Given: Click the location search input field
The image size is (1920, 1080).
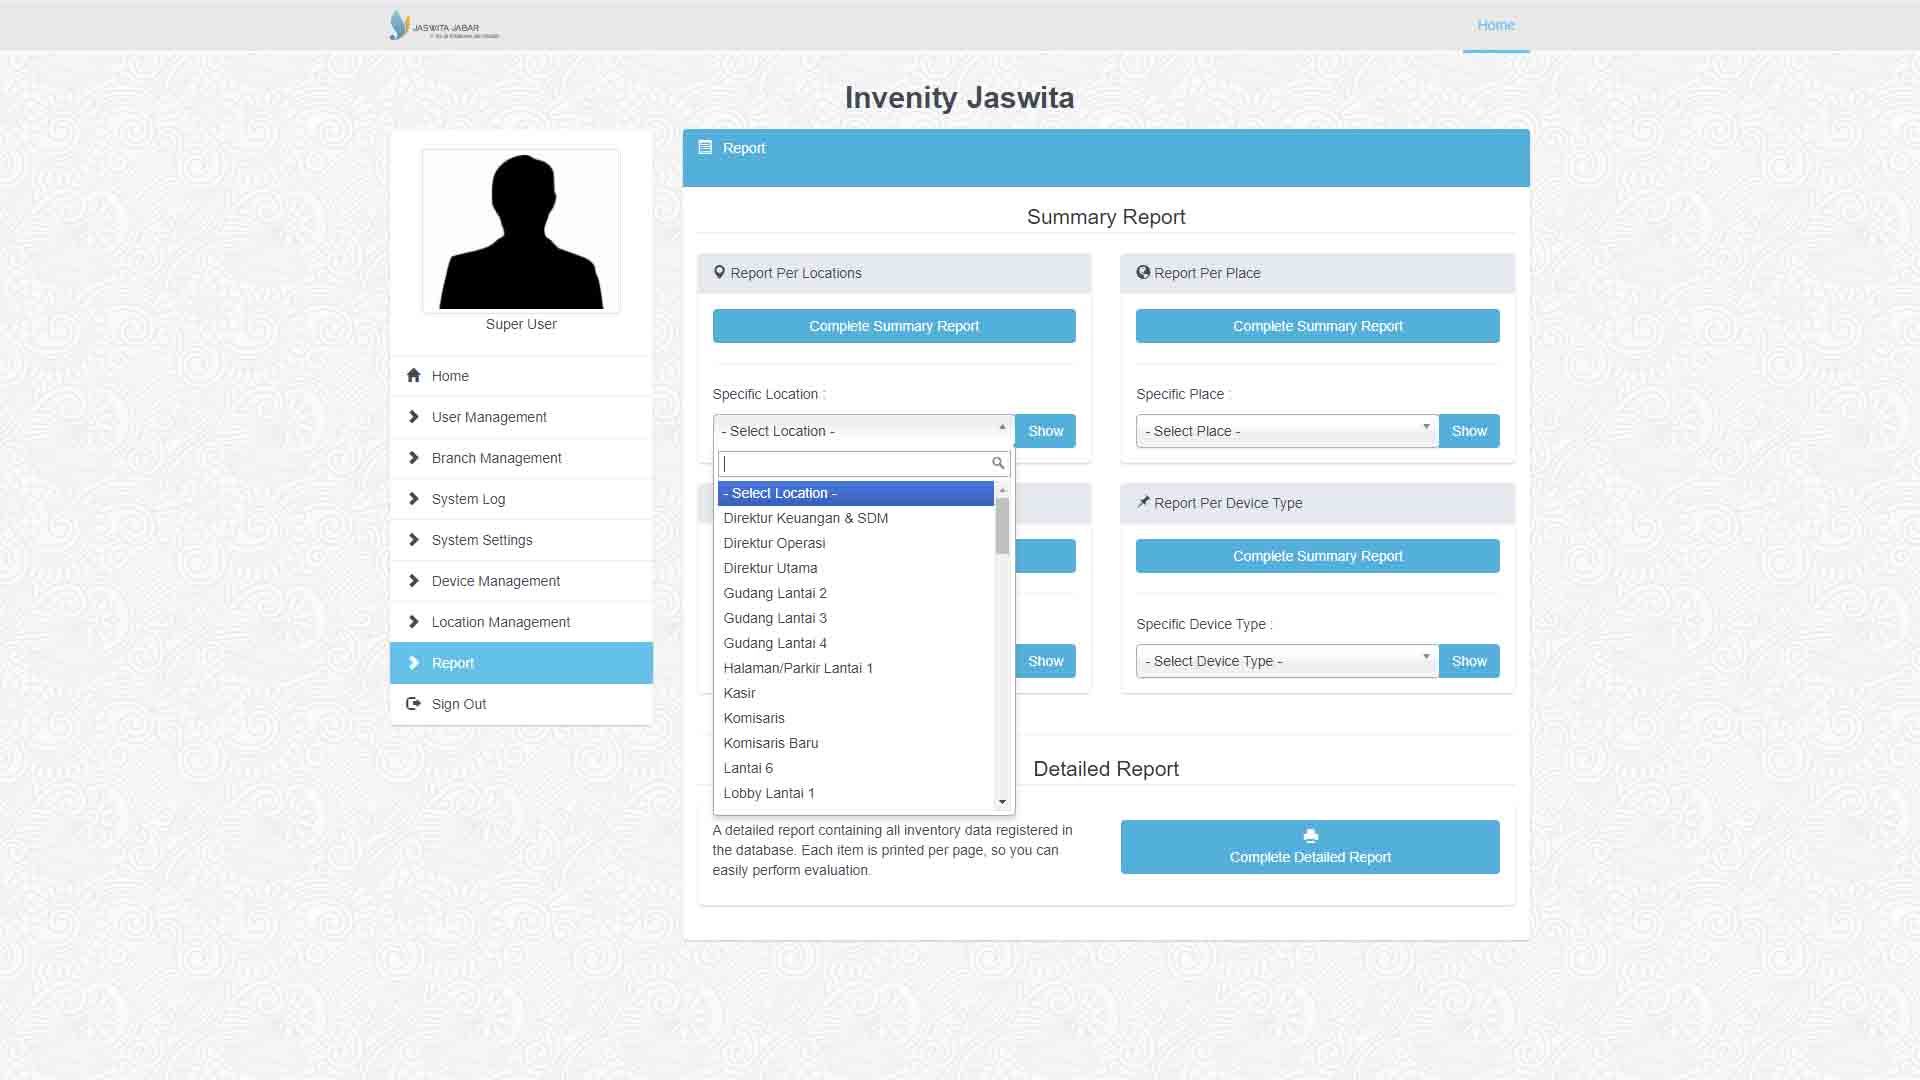Looking at the screenshot, I should click(x=855, y=464).
